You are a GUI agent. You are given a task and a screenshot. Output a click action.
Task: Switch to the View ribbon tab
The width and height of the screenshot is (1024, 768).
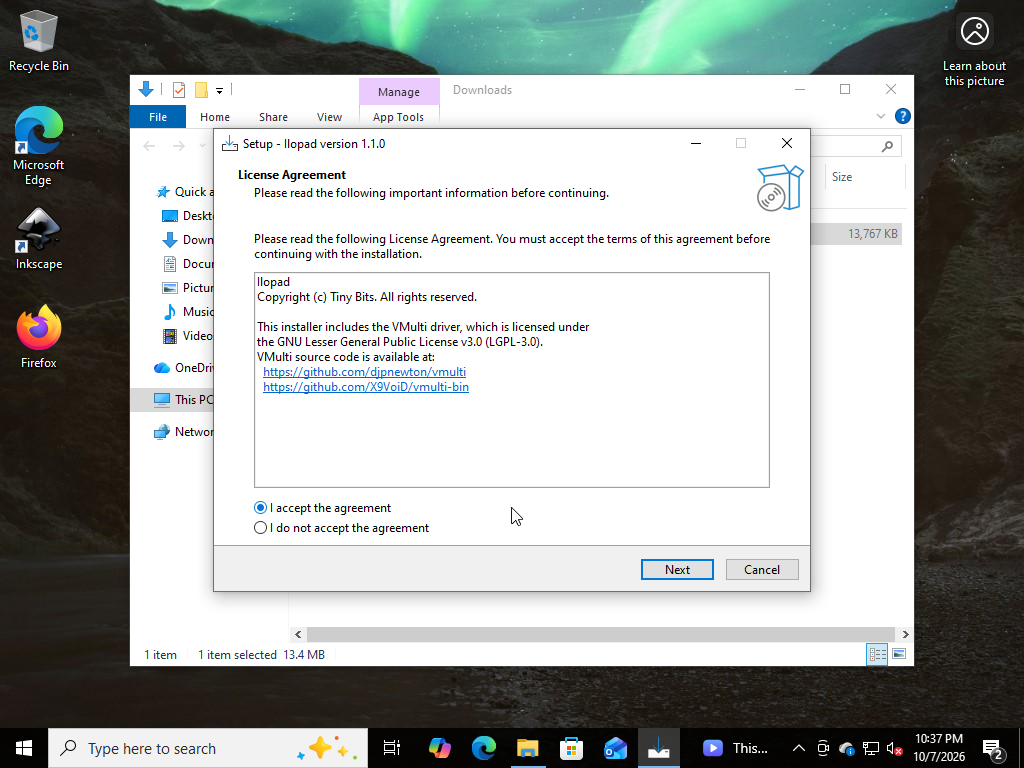click(x=329, y=117)
